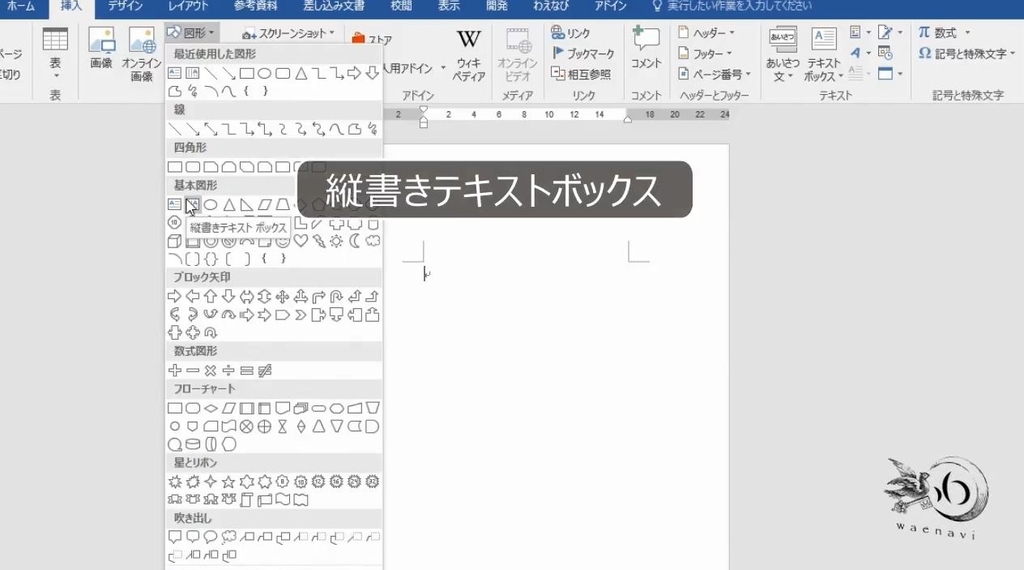Select the cloud shape
1024x570 pixels.
pos(372,241)
